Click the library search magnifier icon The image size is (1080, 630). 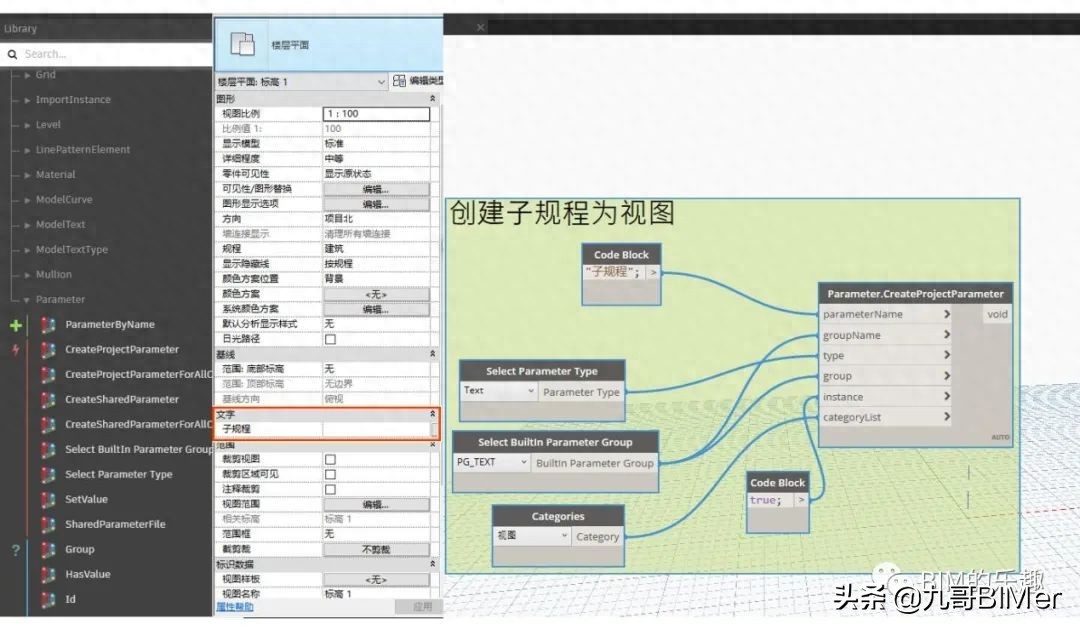tap(12, 54)
